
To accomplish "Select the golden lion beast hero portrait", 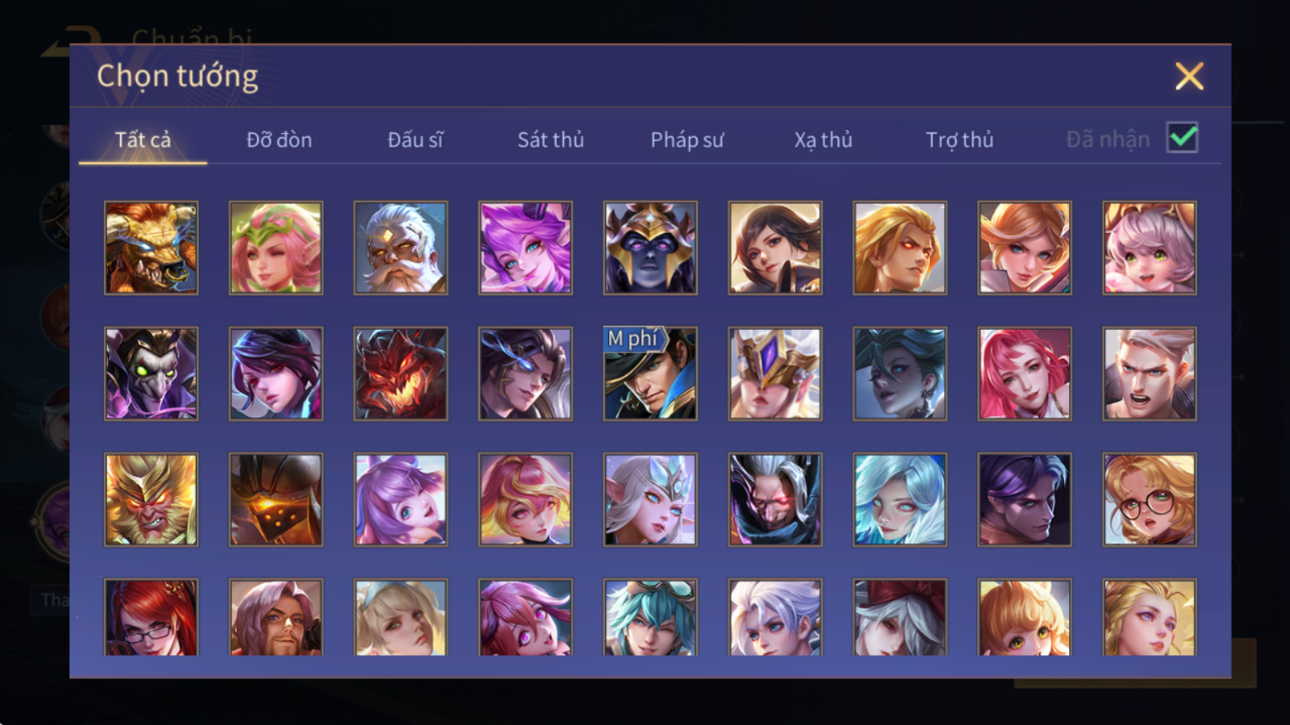I will point(151,248).
